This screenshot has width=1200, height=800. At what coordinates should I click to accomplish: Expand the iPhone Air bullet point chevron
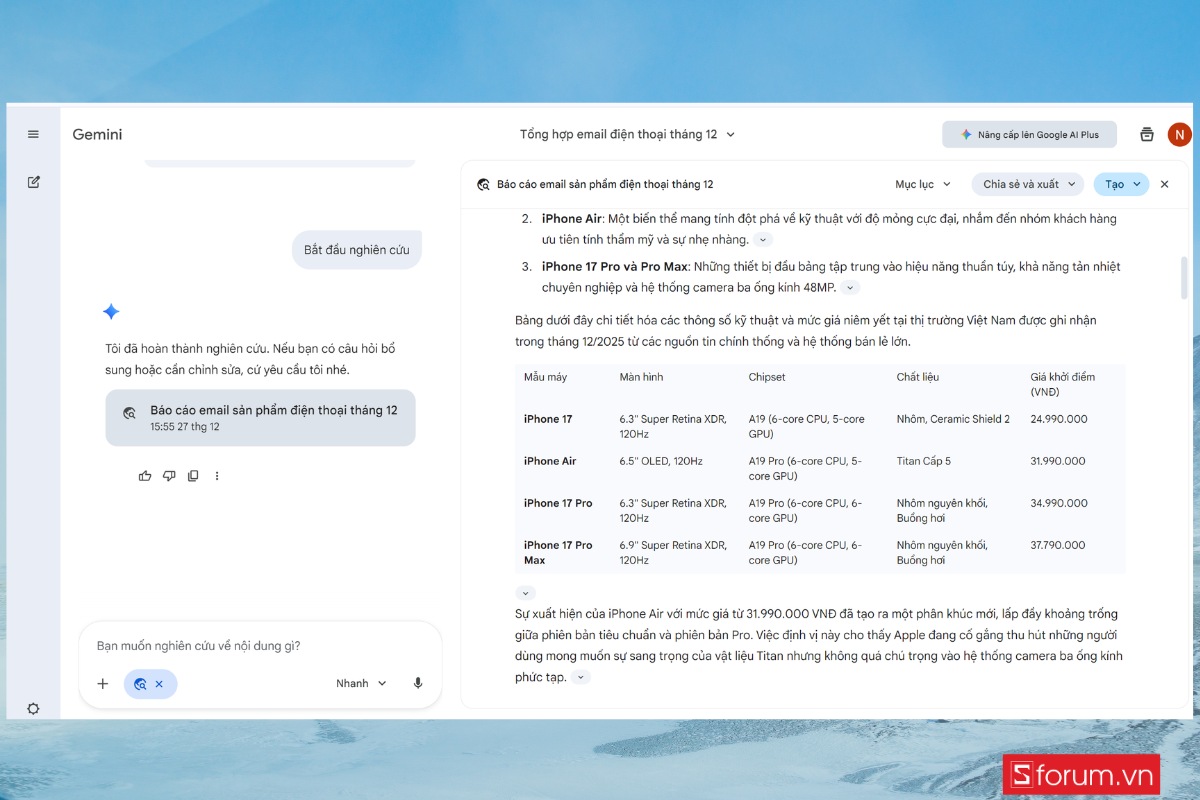(762, 239)
